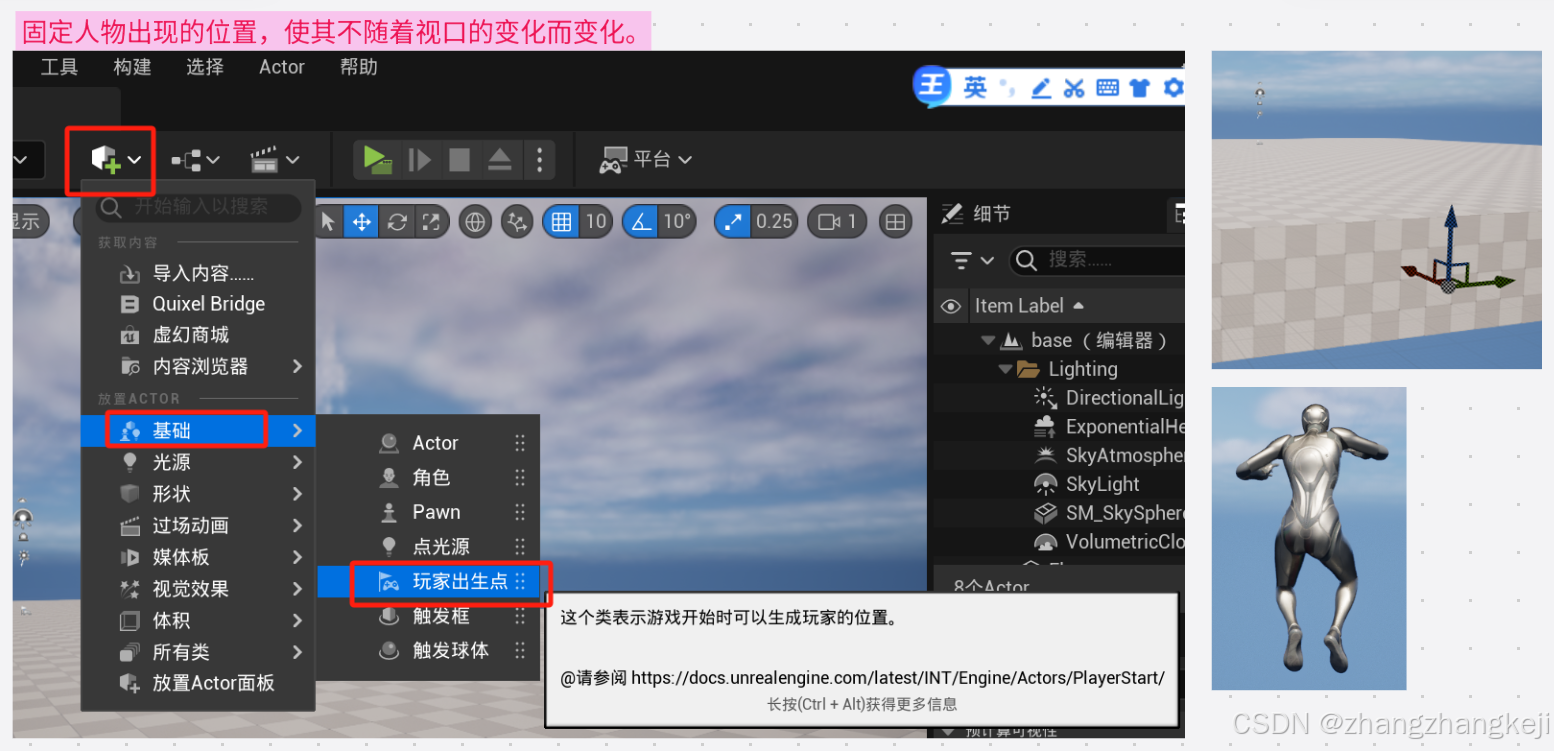Click the 搜索 search field in Details
Screen dimensions: 1554x751
1086,260
